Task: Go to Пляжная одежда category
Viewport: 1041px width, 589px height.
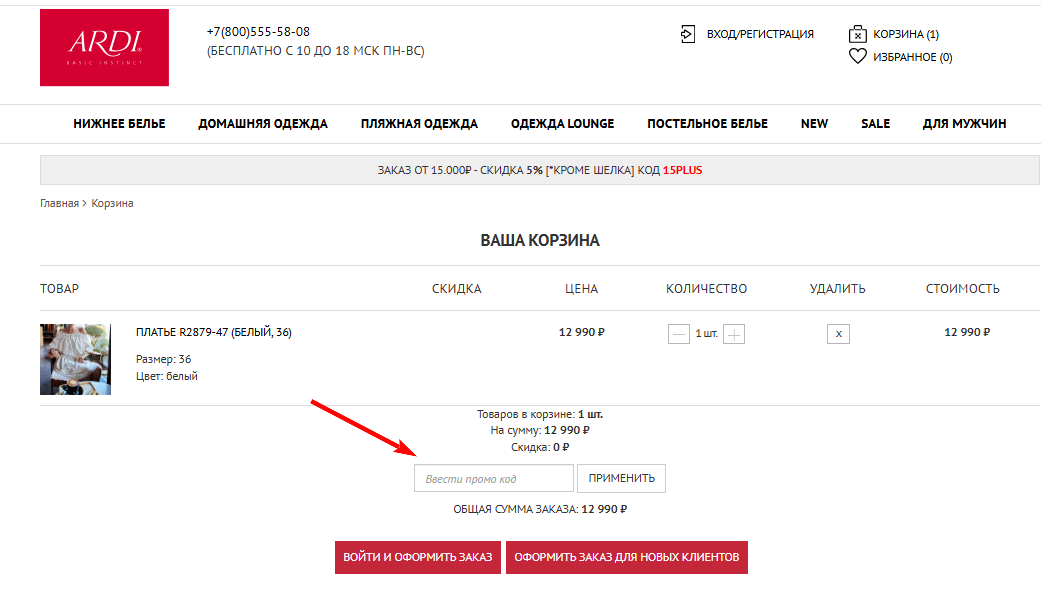Action: (419, 124)
